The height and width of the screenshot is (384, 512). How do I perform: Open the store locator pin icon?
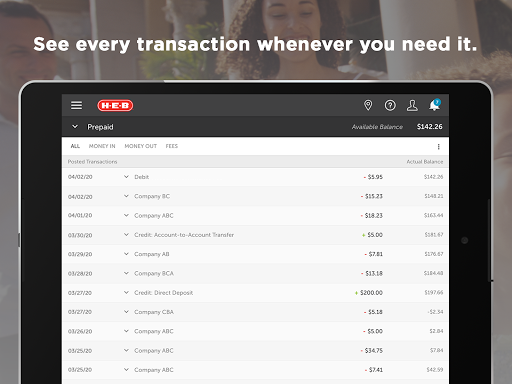[x=368, y=105]
